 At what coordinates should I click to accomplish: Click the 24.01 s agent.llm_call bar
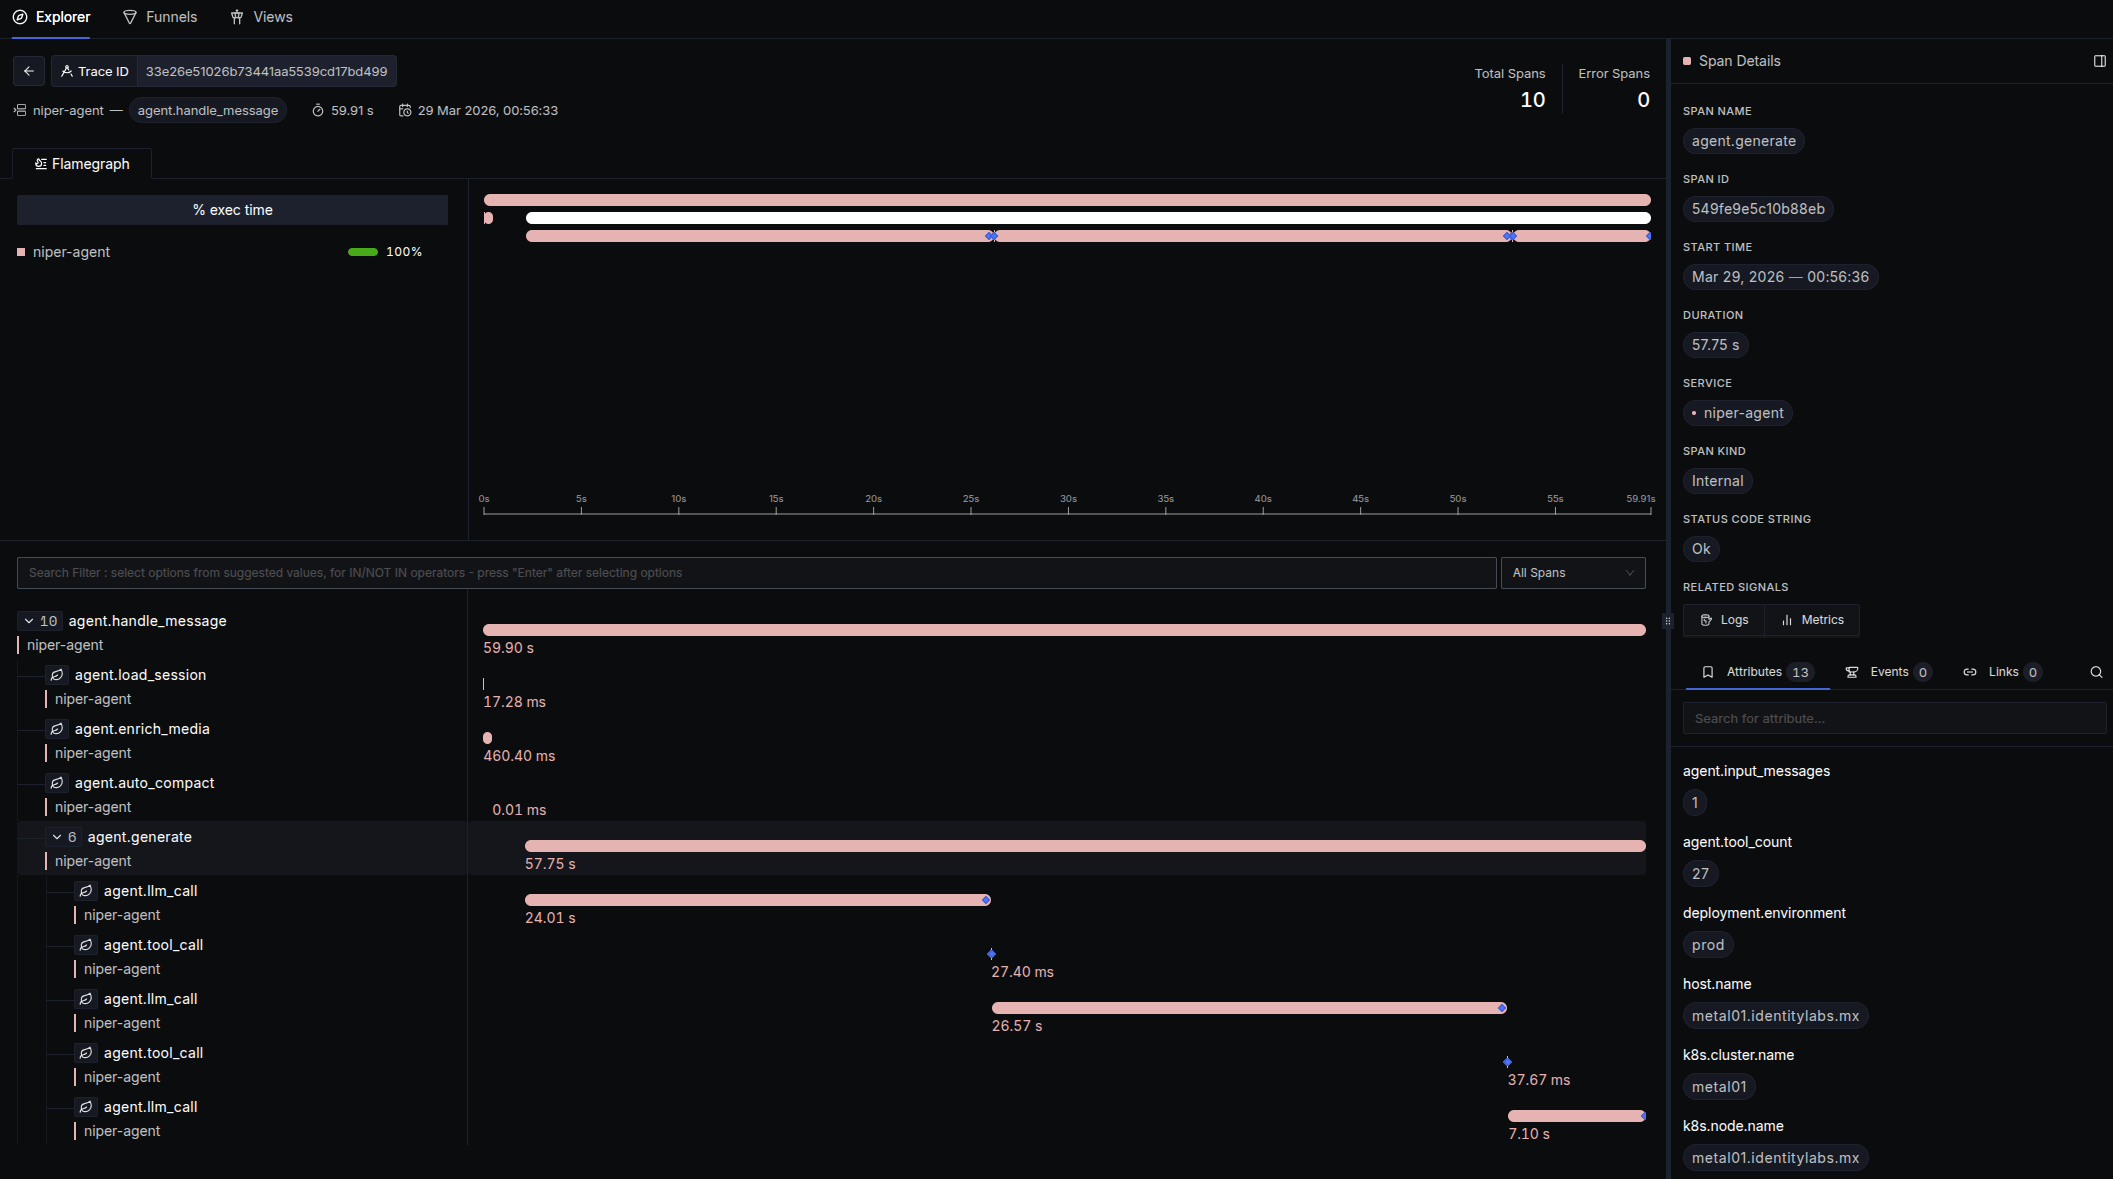pyautogui.click(x=757, y=900)
